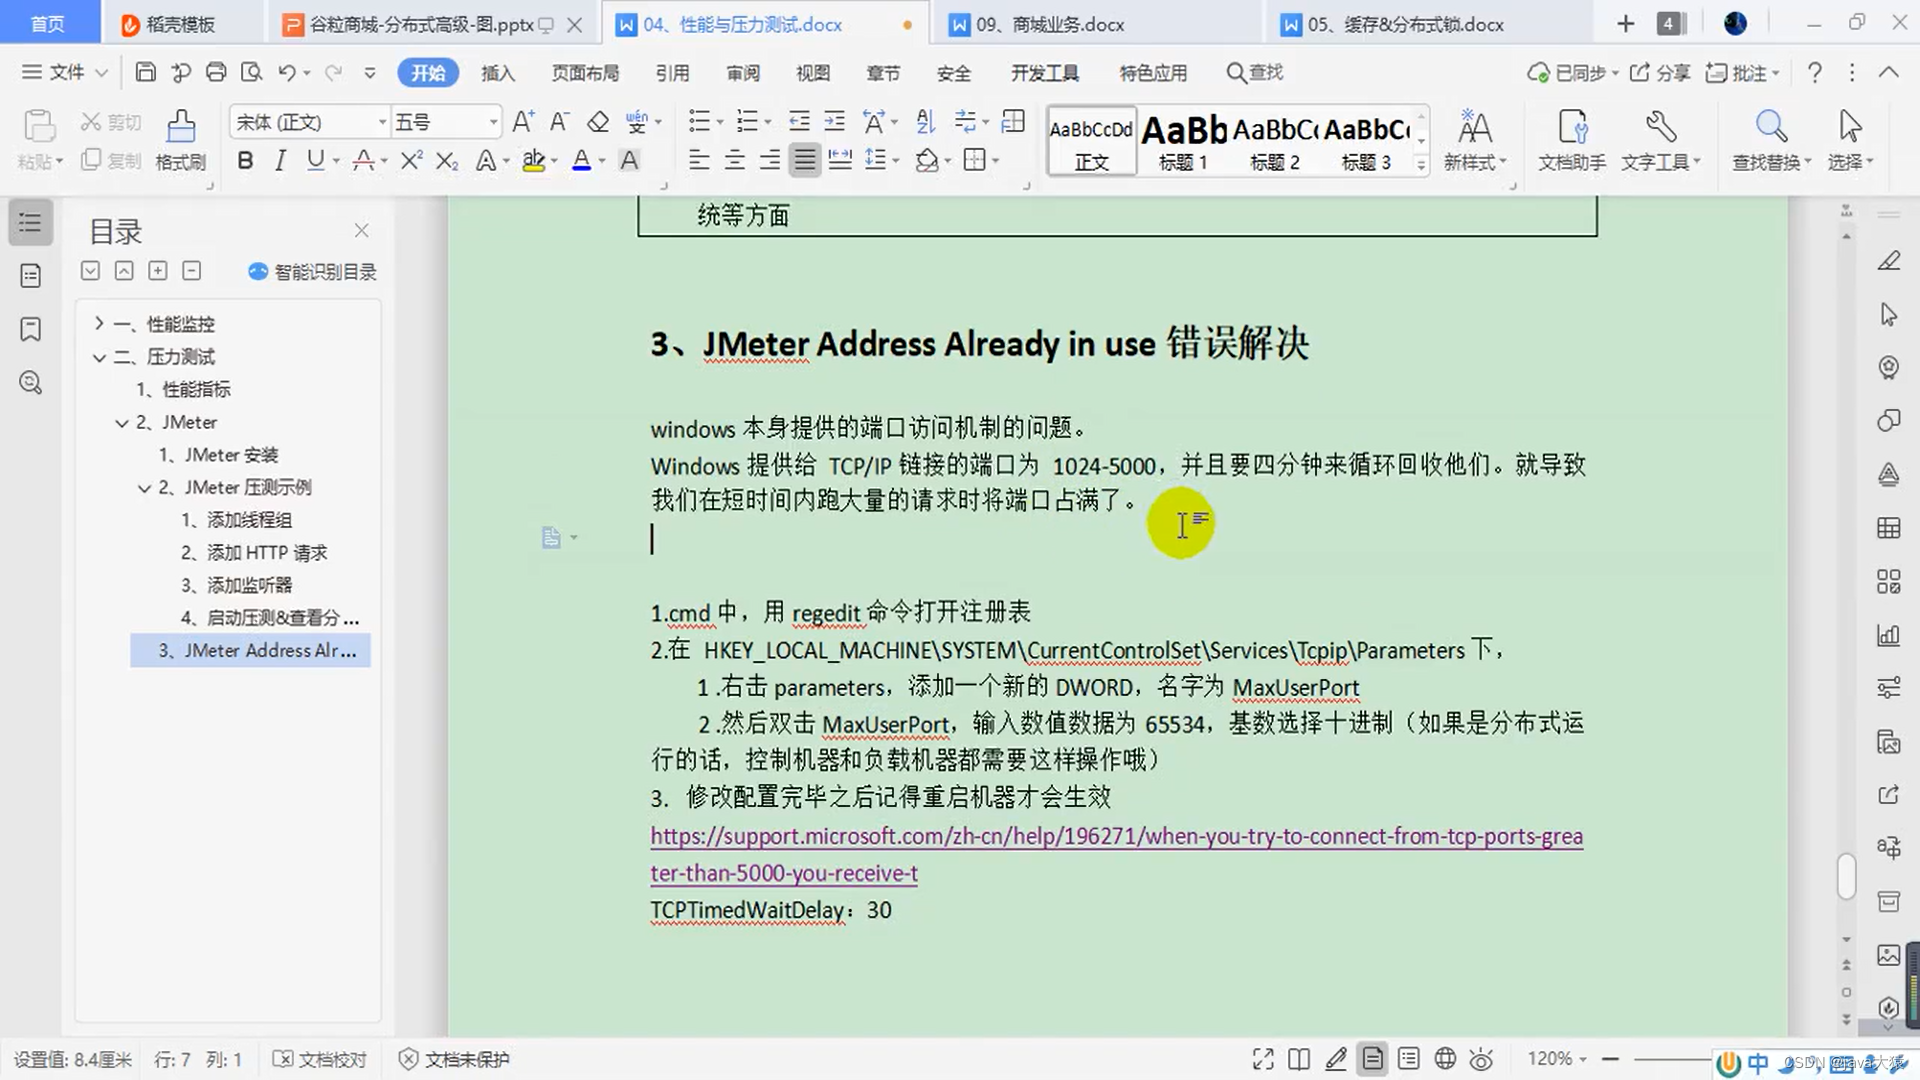Select 标题 1 heading style

(1184, 142)
